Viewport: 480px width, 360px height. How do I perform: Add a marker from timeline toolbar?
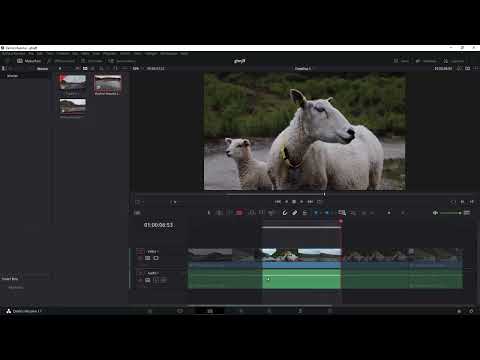[x=327, y=213]
